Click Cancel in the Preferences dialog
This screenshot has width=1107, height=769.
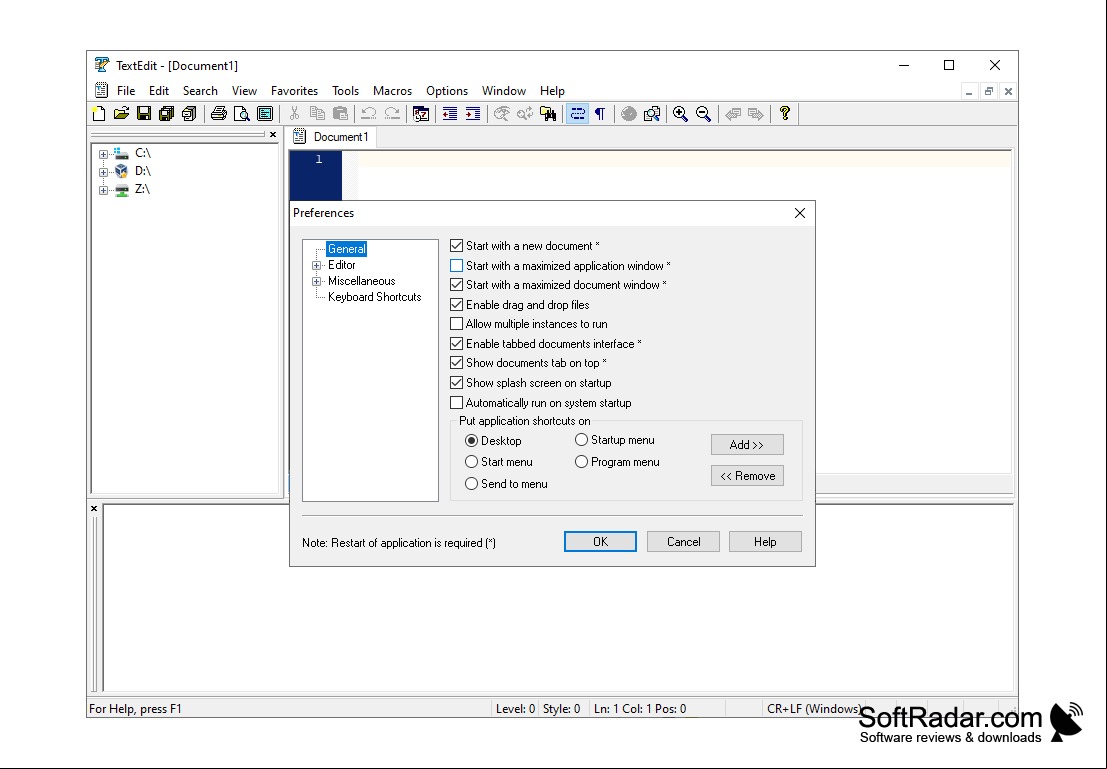coord(683,542)
